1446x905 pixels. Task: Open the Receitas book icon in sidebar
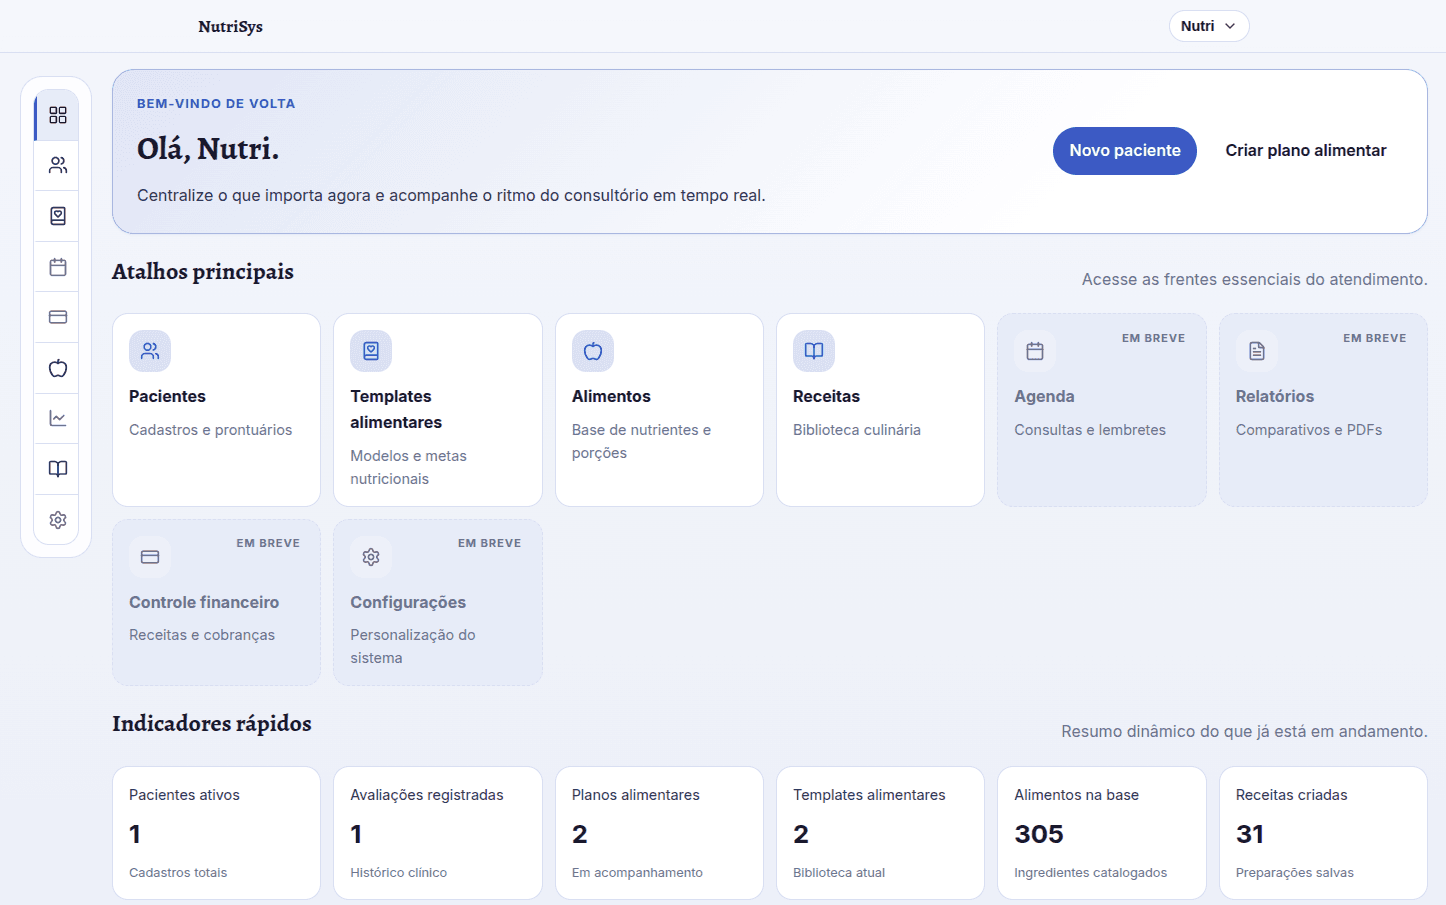tap(57, 468)
